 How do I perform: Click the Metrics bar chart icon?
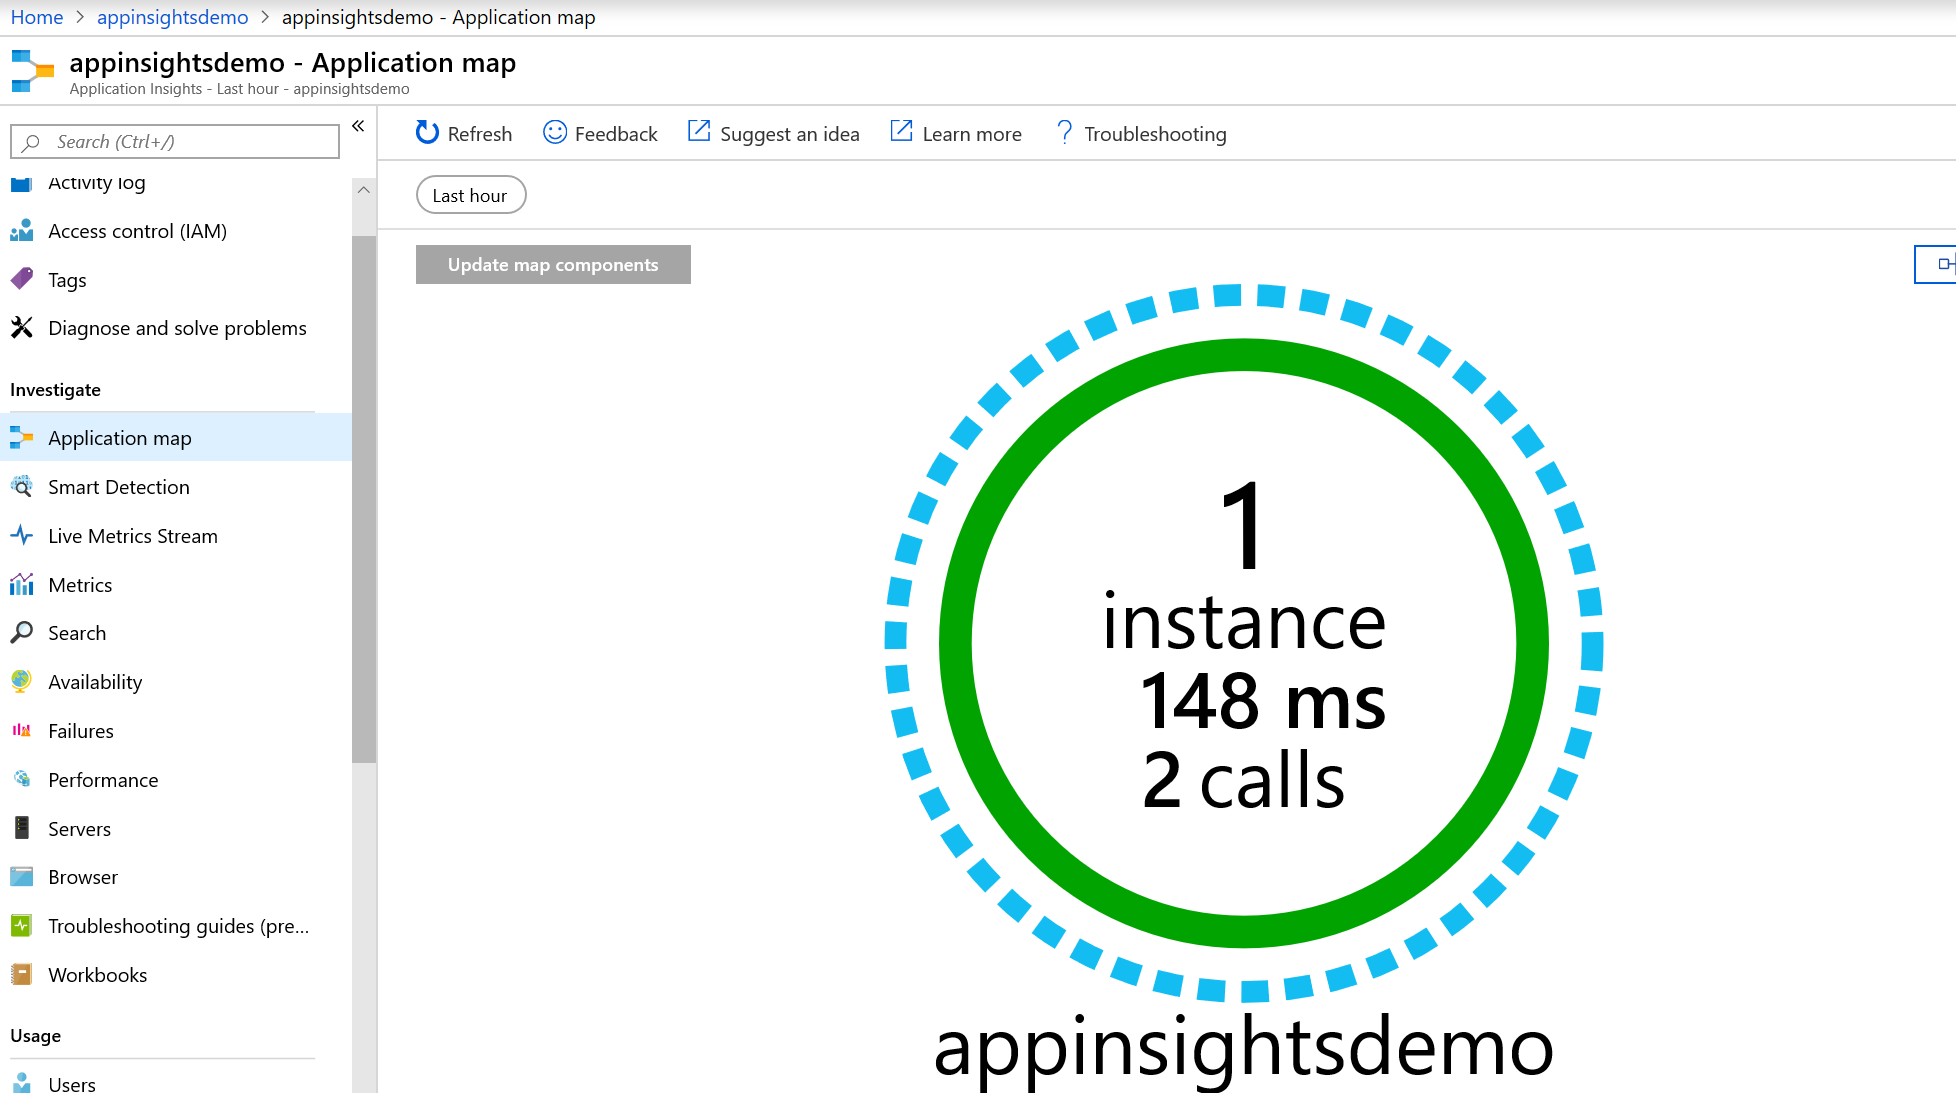(21, 584)
